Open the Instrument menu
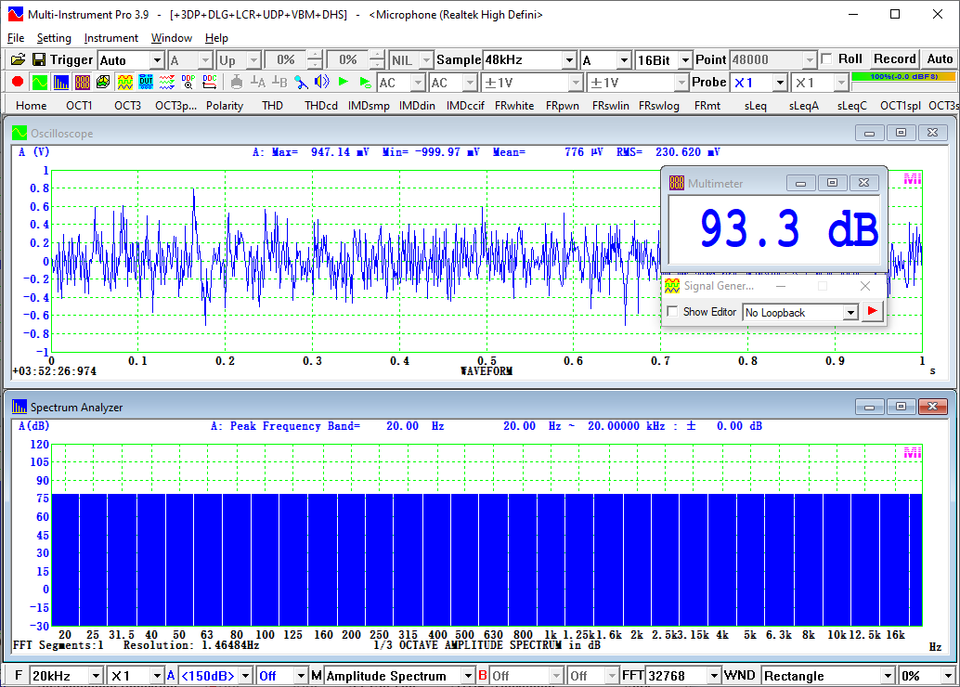960x687 pixels. coord(111,38)
